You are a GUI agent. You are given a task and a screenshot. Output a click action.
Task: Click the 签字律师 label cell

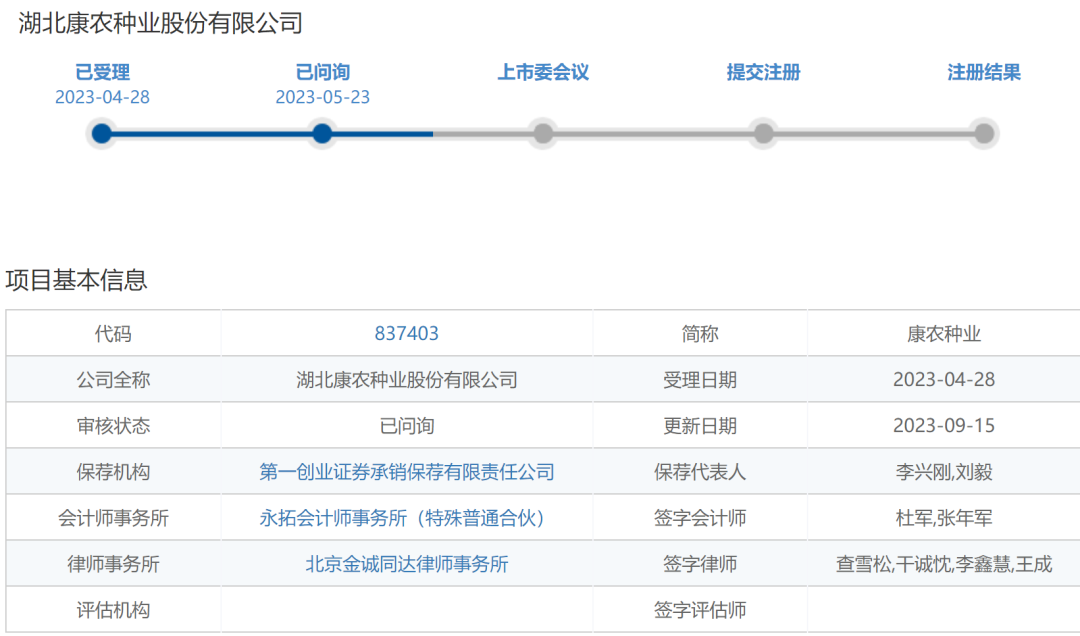pos(700,564)
